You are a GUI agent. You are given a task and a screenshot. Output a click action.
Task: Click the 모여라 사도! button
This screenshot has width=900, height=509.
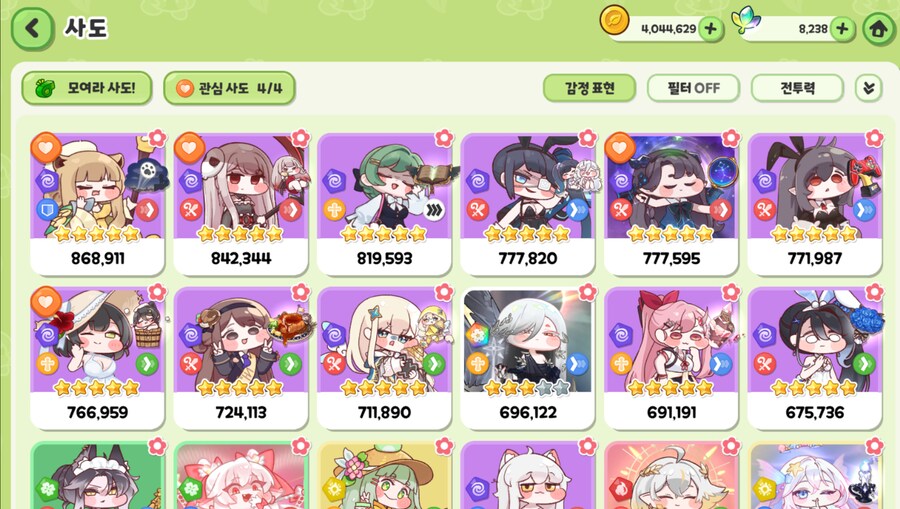87,88
